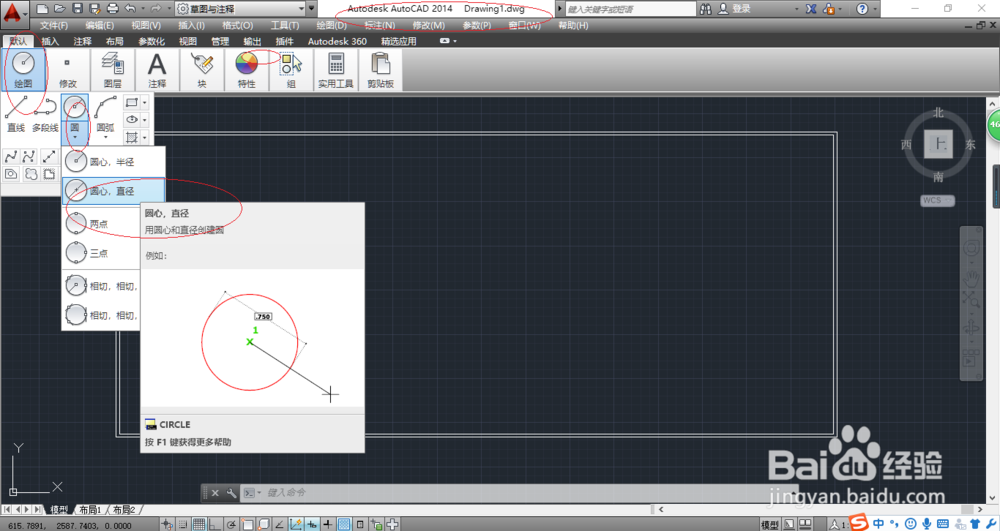Click the binoculars search icon

coord(705,9)
